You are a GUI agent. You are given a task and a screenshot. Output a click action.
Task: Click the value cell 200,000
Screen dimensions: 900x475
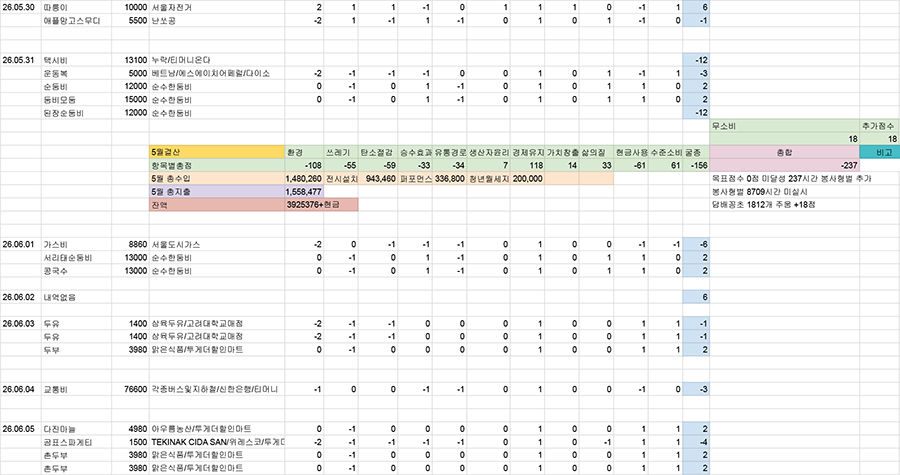[x=527, y=178]
